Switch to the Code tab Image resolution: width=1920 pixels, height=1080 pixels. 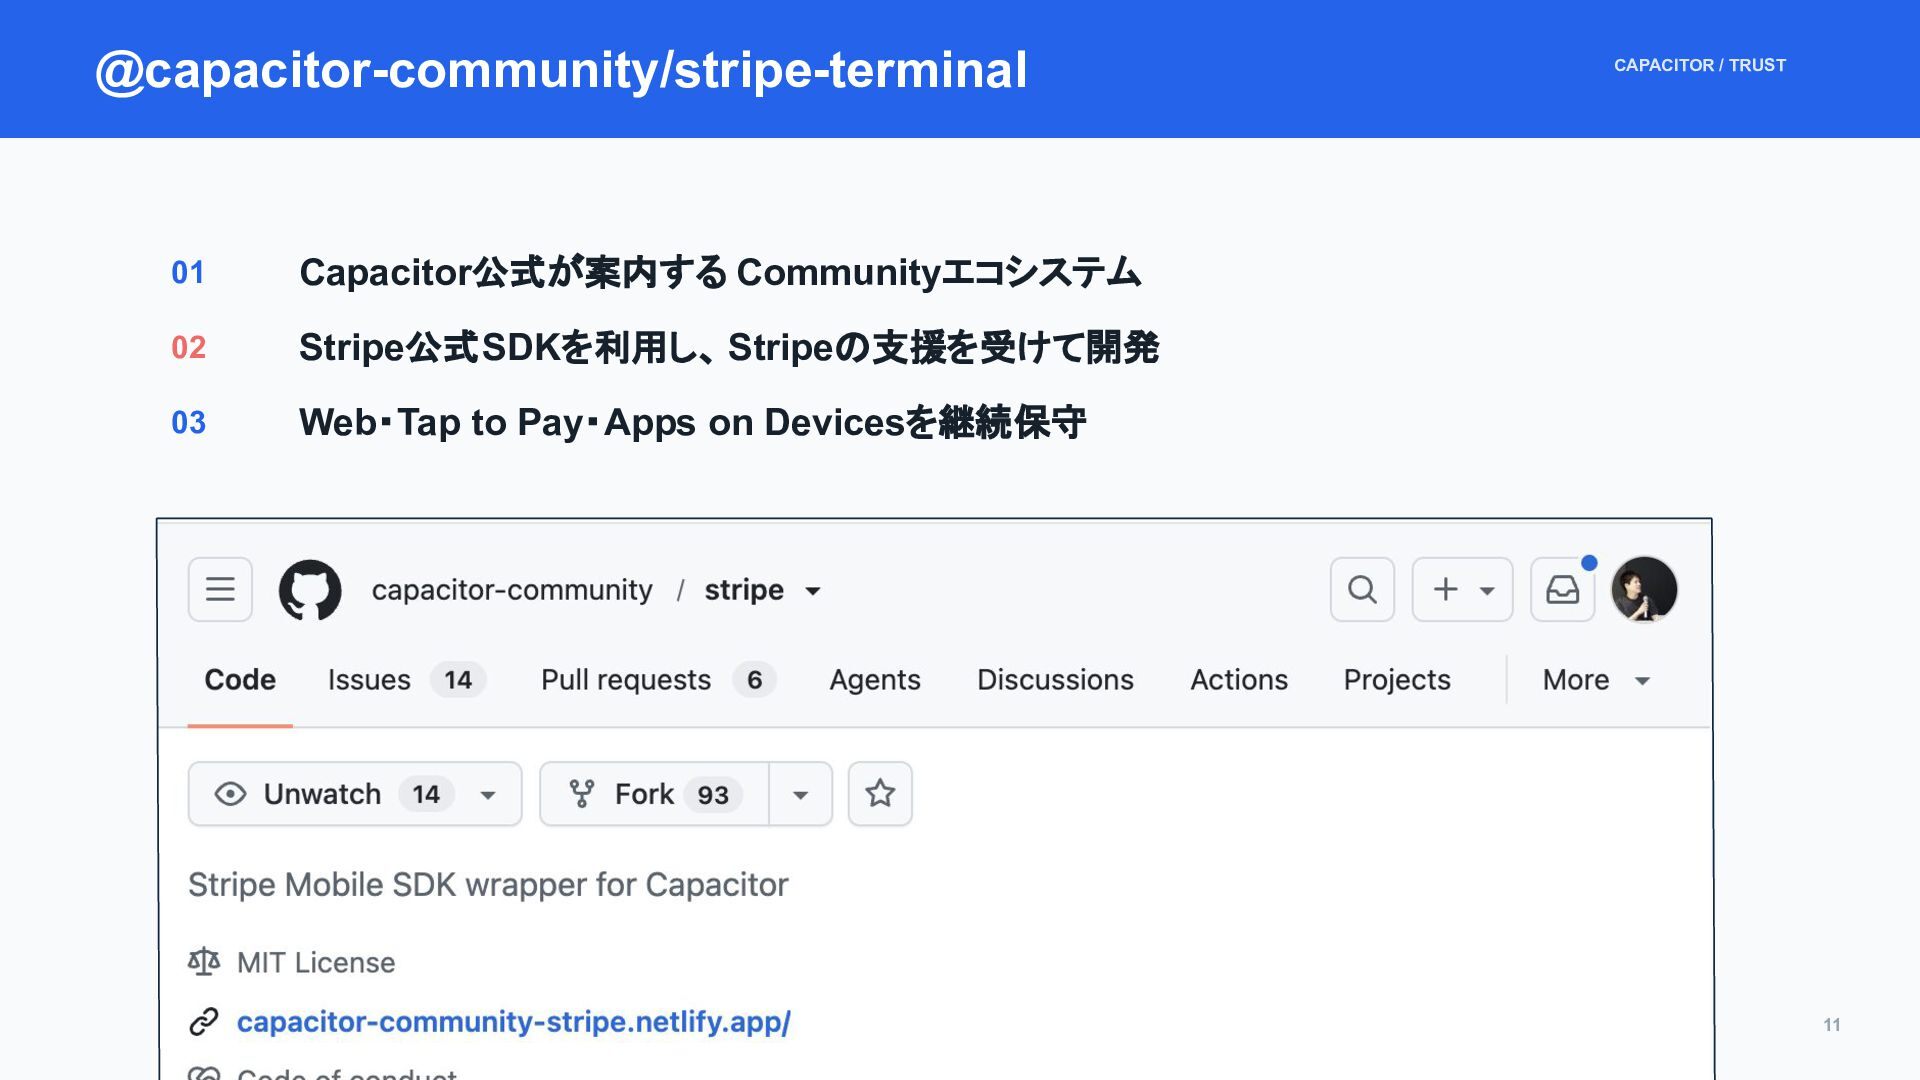tap(240, 680)
